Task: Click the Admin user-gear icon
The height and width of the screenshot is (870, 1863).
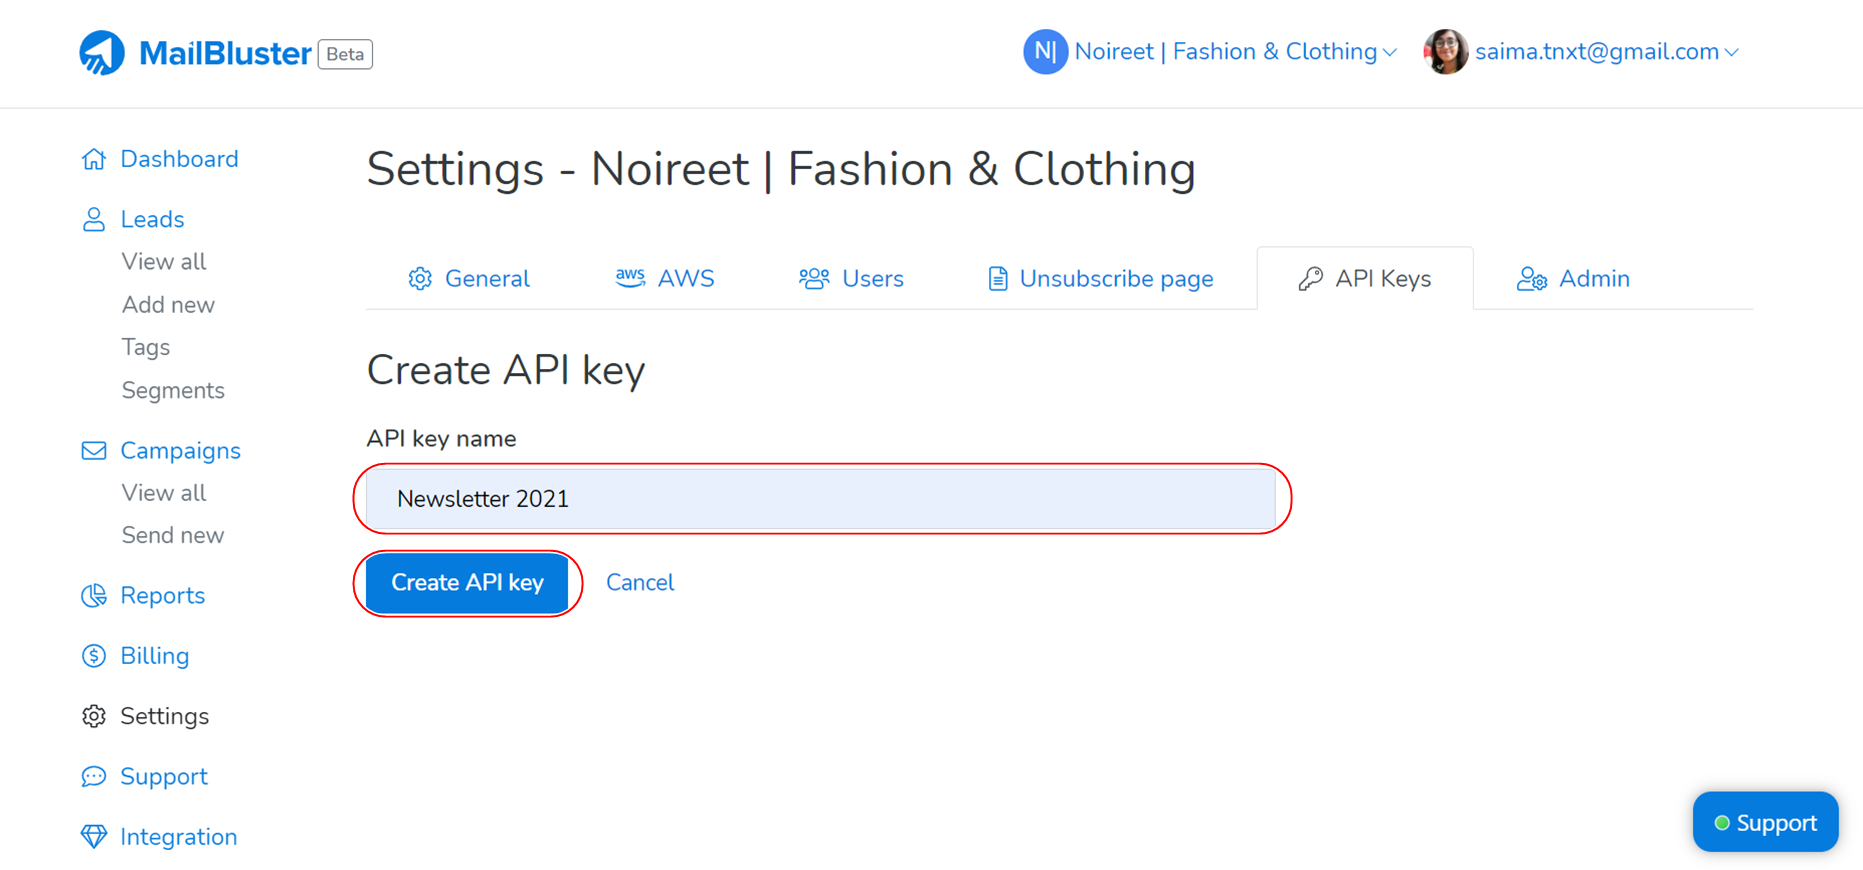Action: click(x=1532, y=279)
